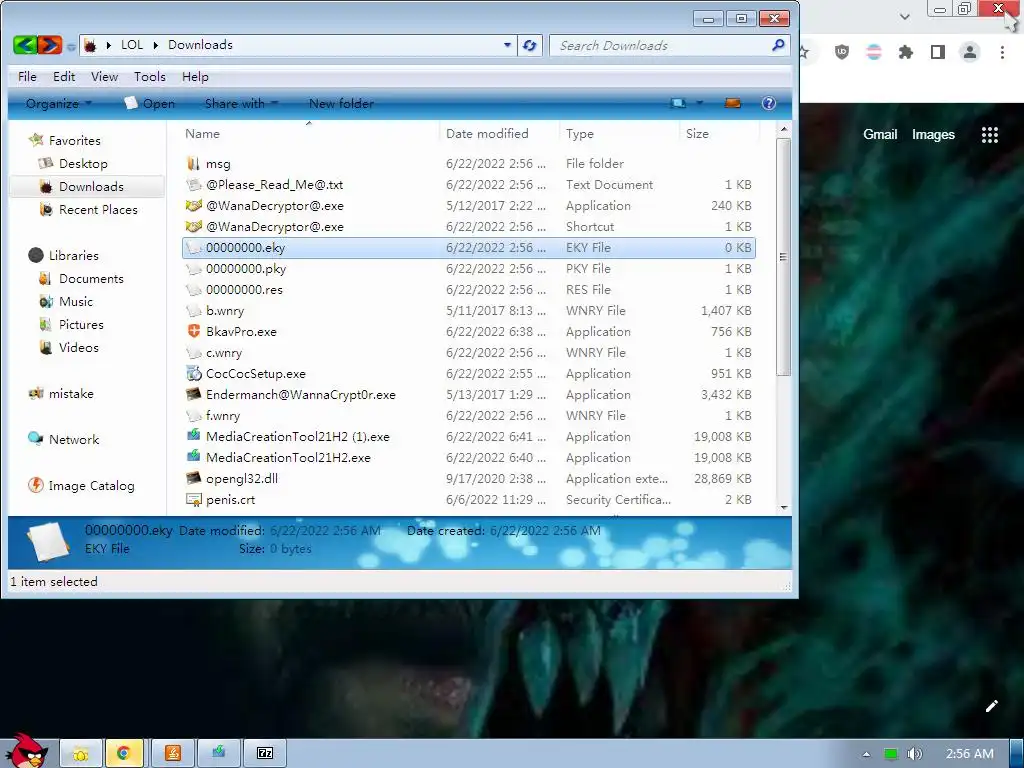Toggle the Chrome side panel icon
The image size is (1024, 768).
pyautogui.click(x=938, y=52)
